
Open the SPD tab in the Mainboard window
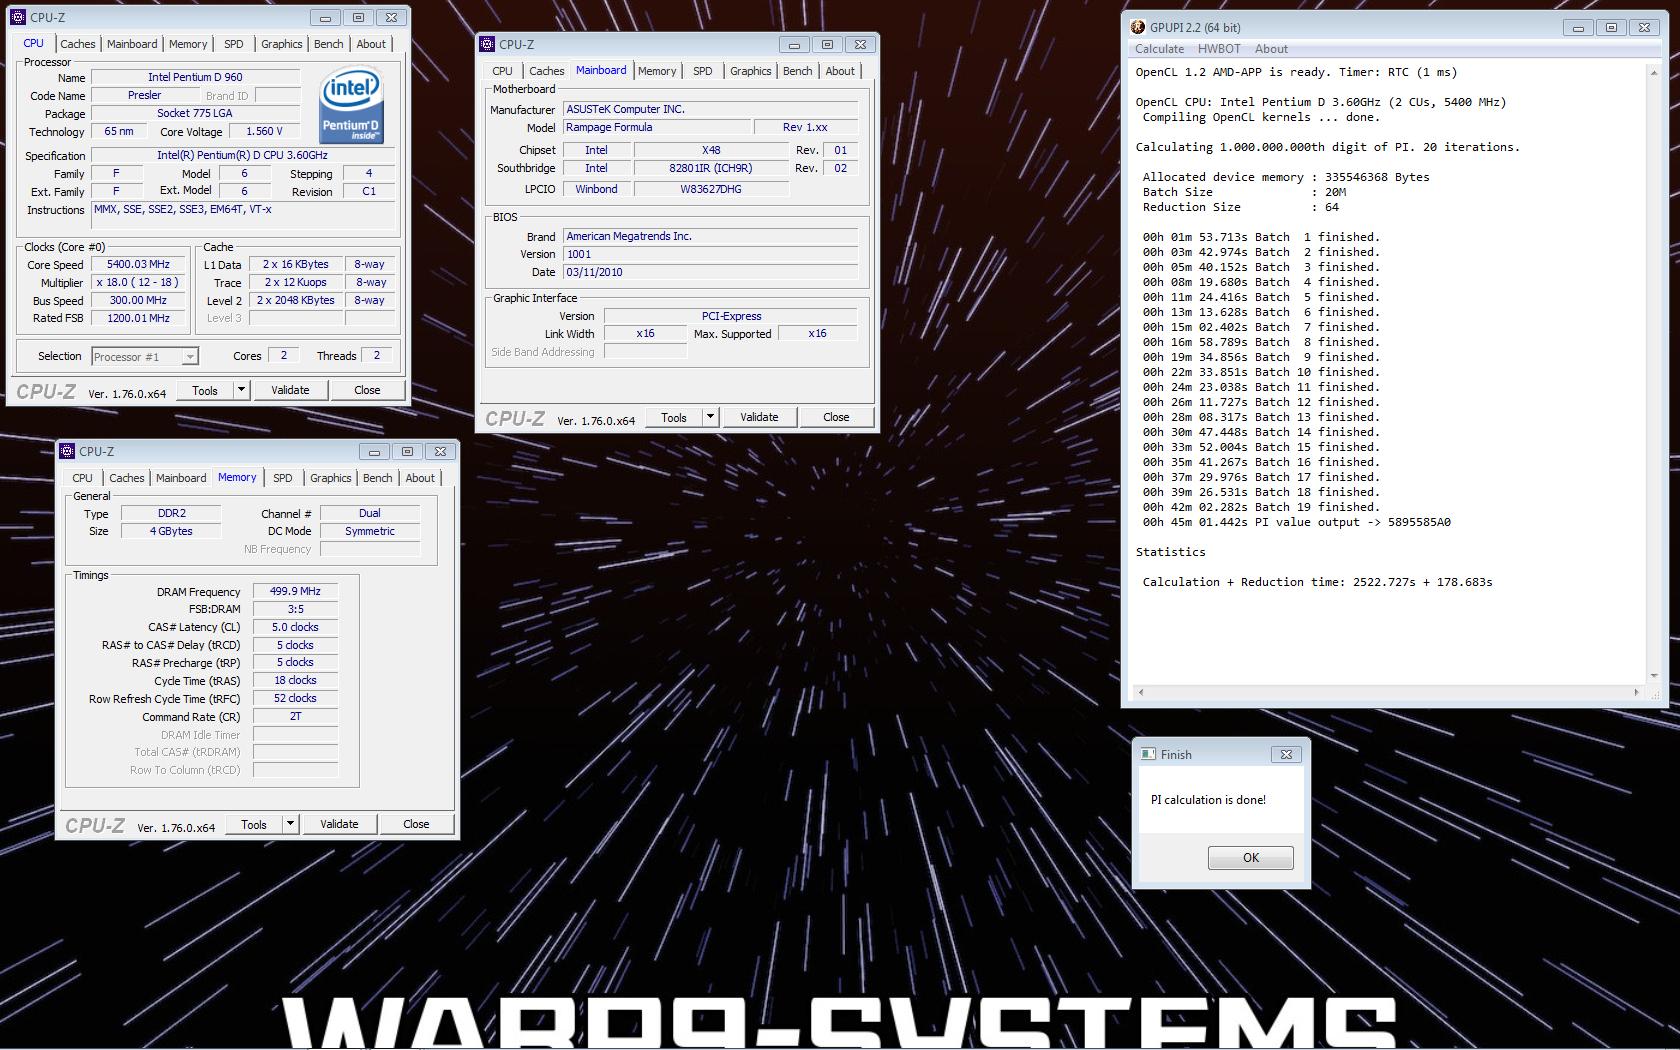[x=702, y=71]
